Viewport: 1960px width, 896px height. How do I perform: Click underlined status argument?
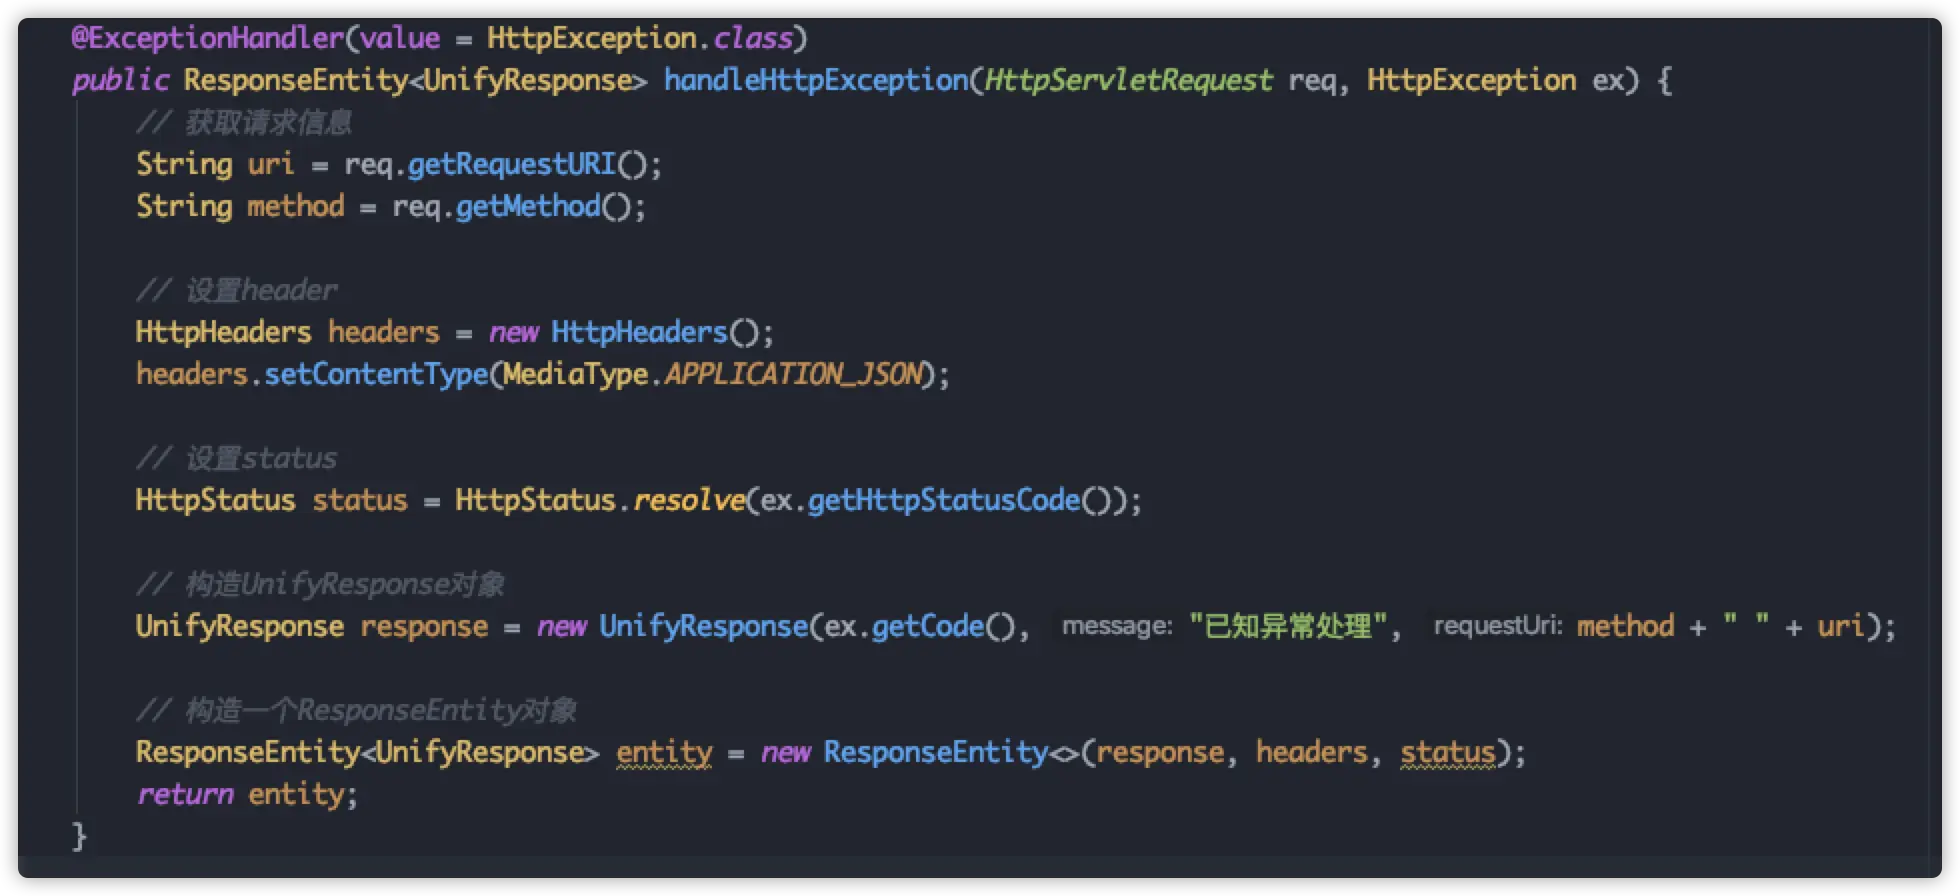tap(1448, 752)
